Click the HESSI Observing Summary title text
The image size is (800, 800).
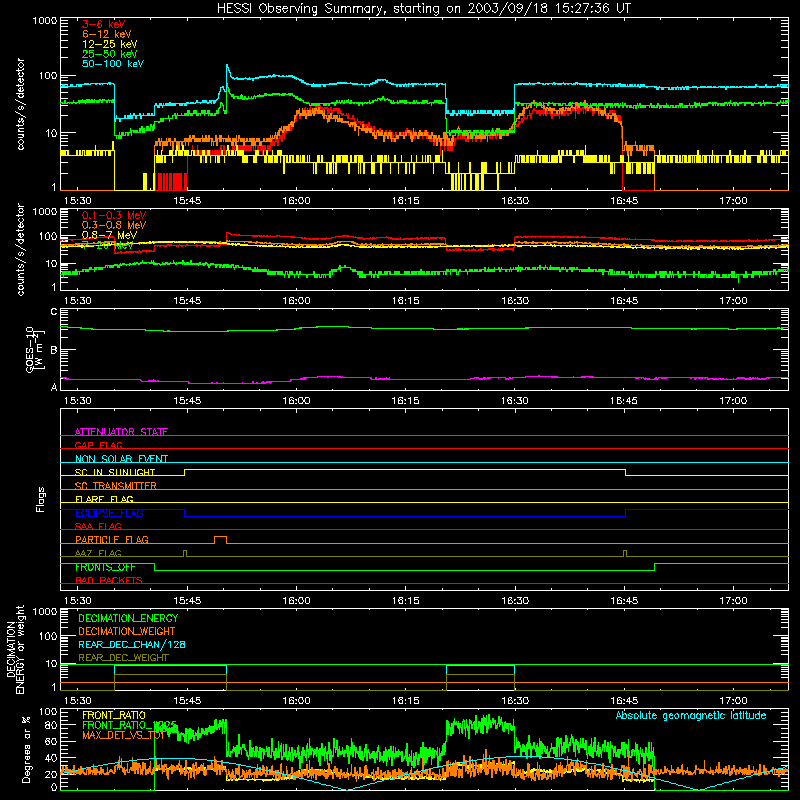pyautogui.click(x=423, y=9)
